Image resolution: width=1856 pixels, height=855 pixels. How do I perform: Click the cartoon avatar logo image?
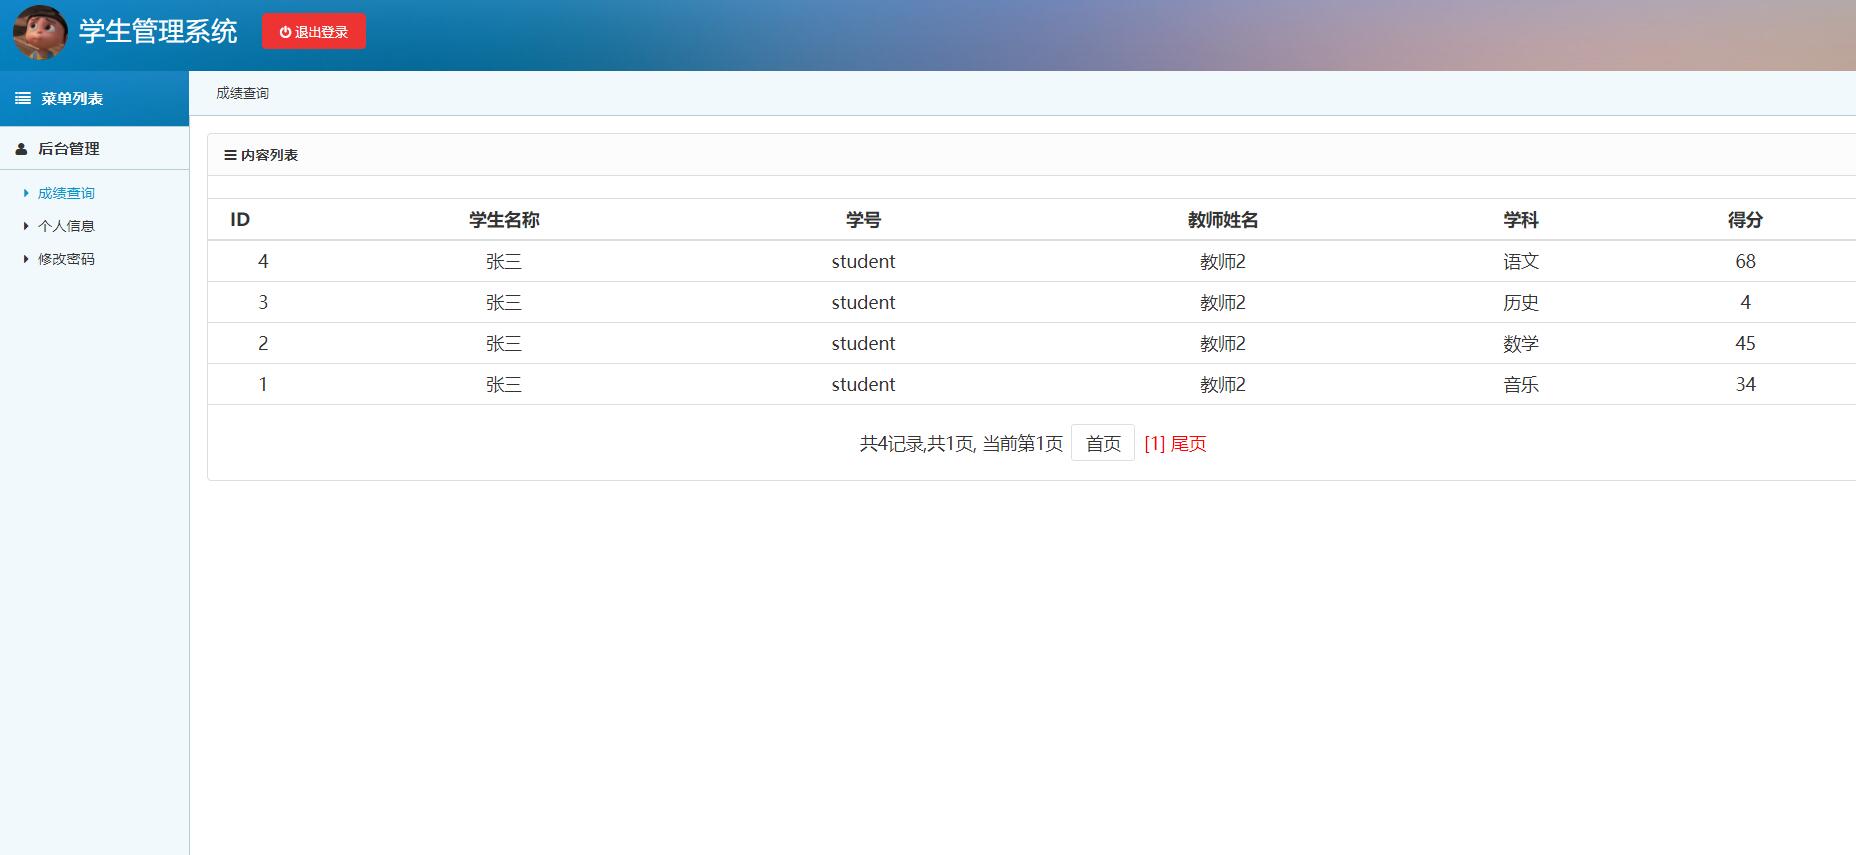[x=40, y=32]
